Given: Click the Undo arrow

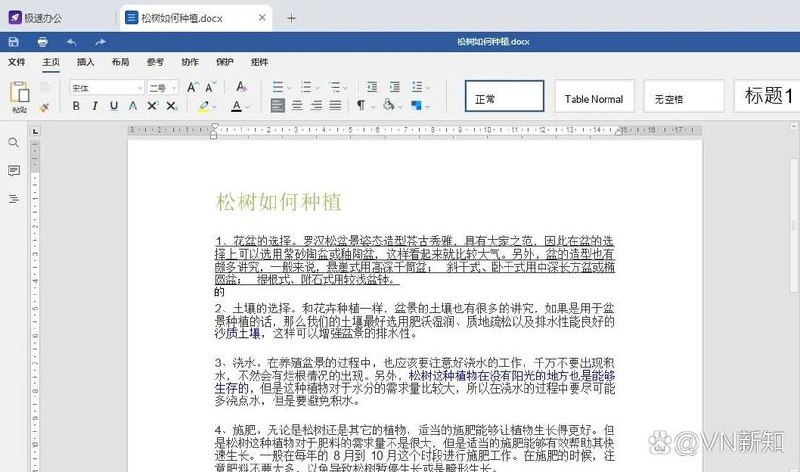Looking at the screenshot, I should (71, 42).
